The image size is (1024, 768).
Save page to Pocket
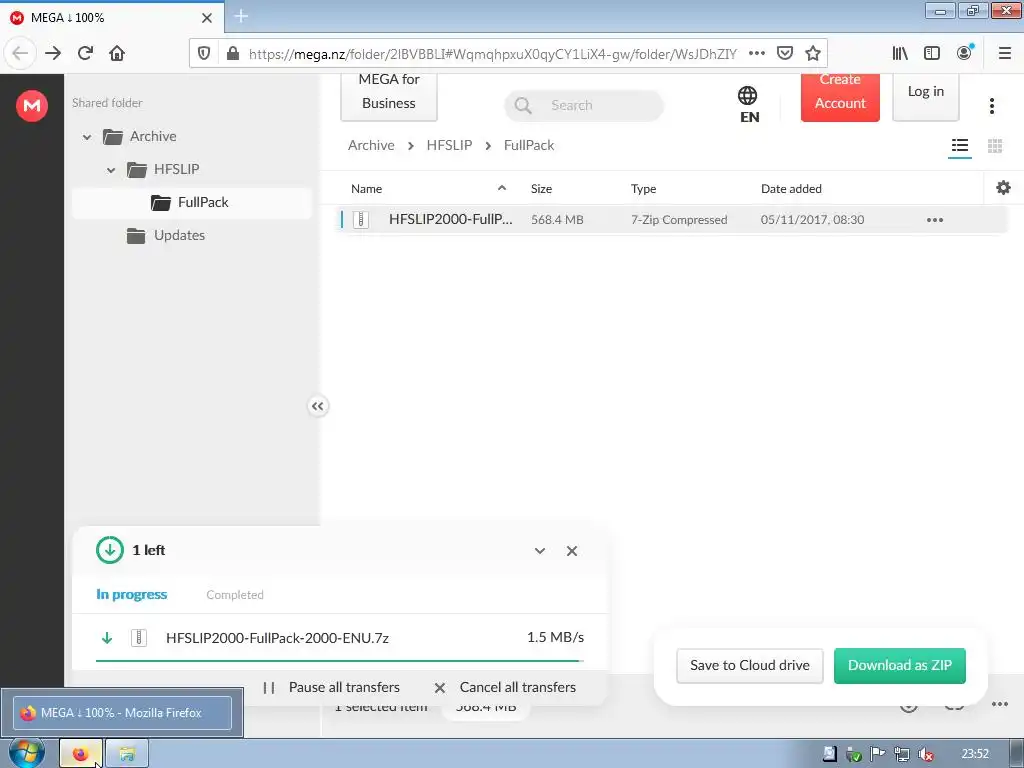click(785, 54)
